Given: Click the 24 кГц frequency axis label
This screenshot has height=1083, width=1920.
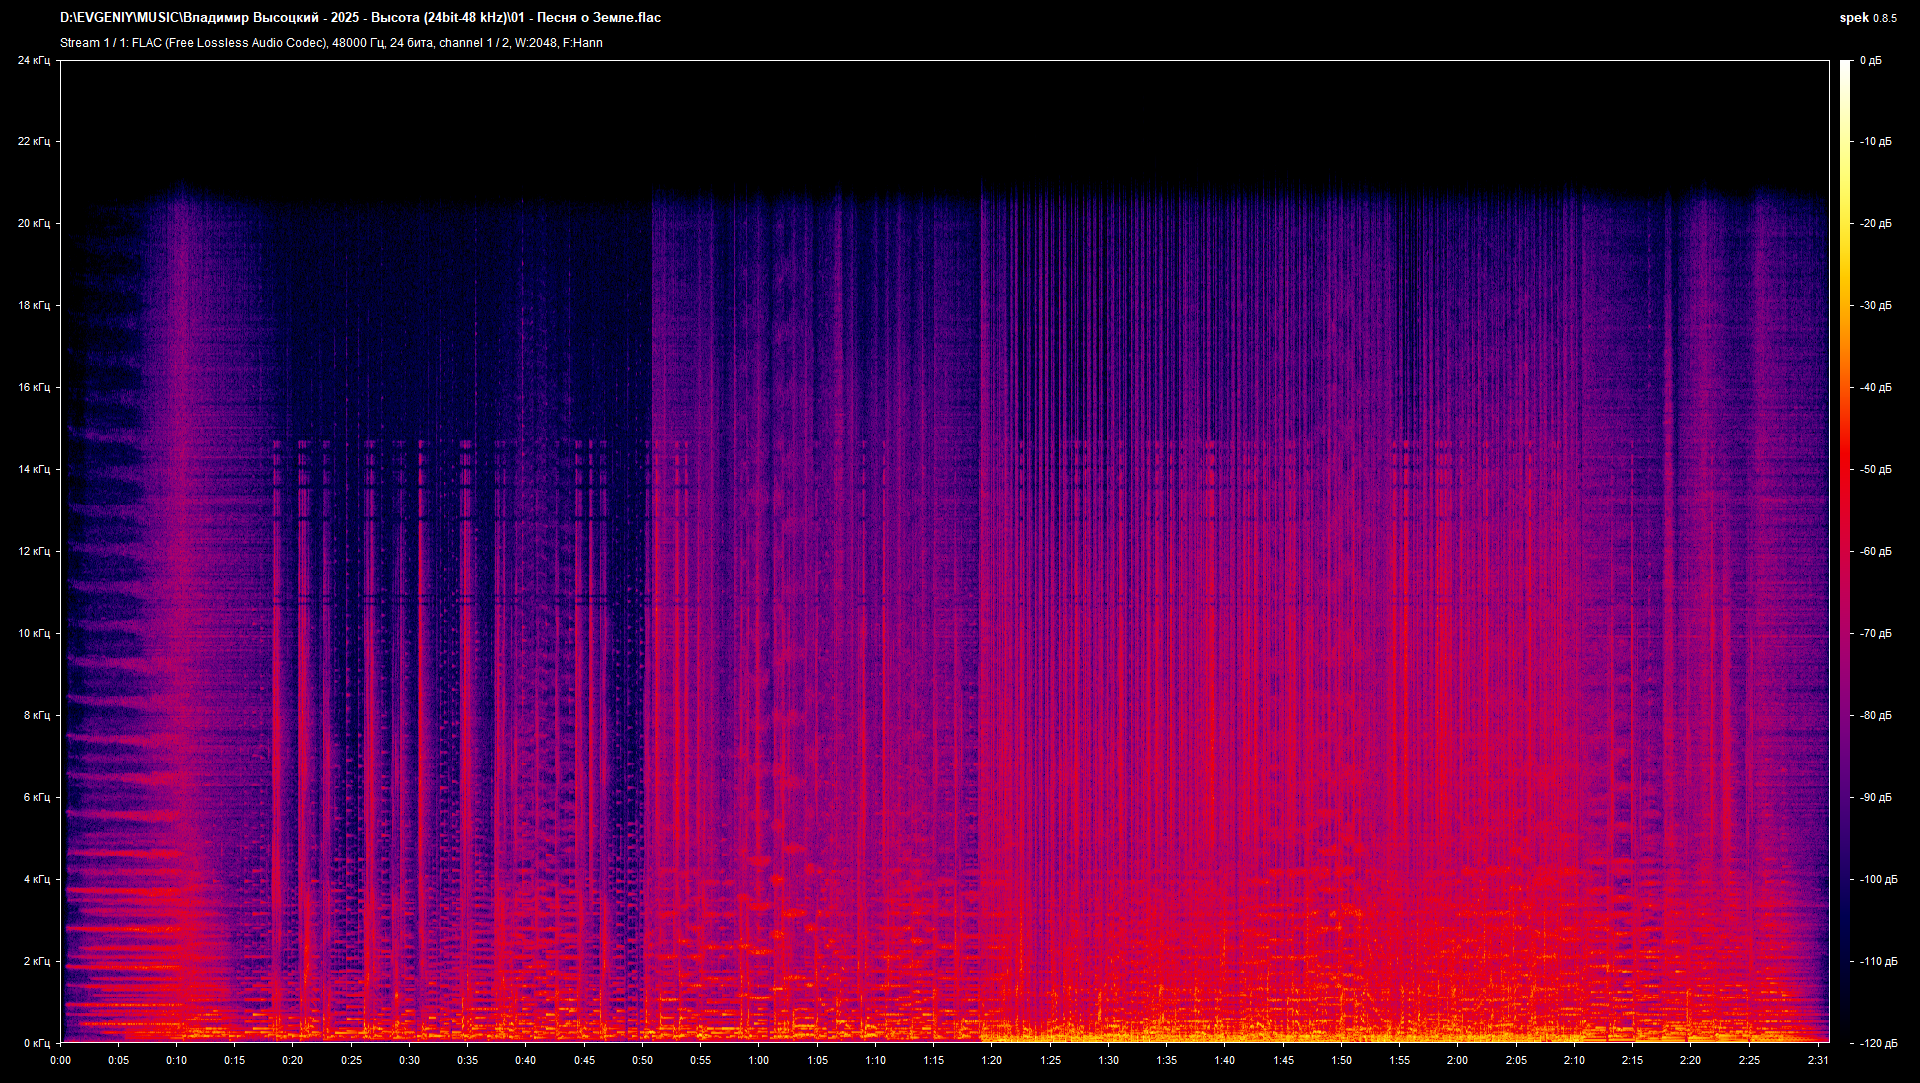Looking at the screenshot, I should coord(33,60).
